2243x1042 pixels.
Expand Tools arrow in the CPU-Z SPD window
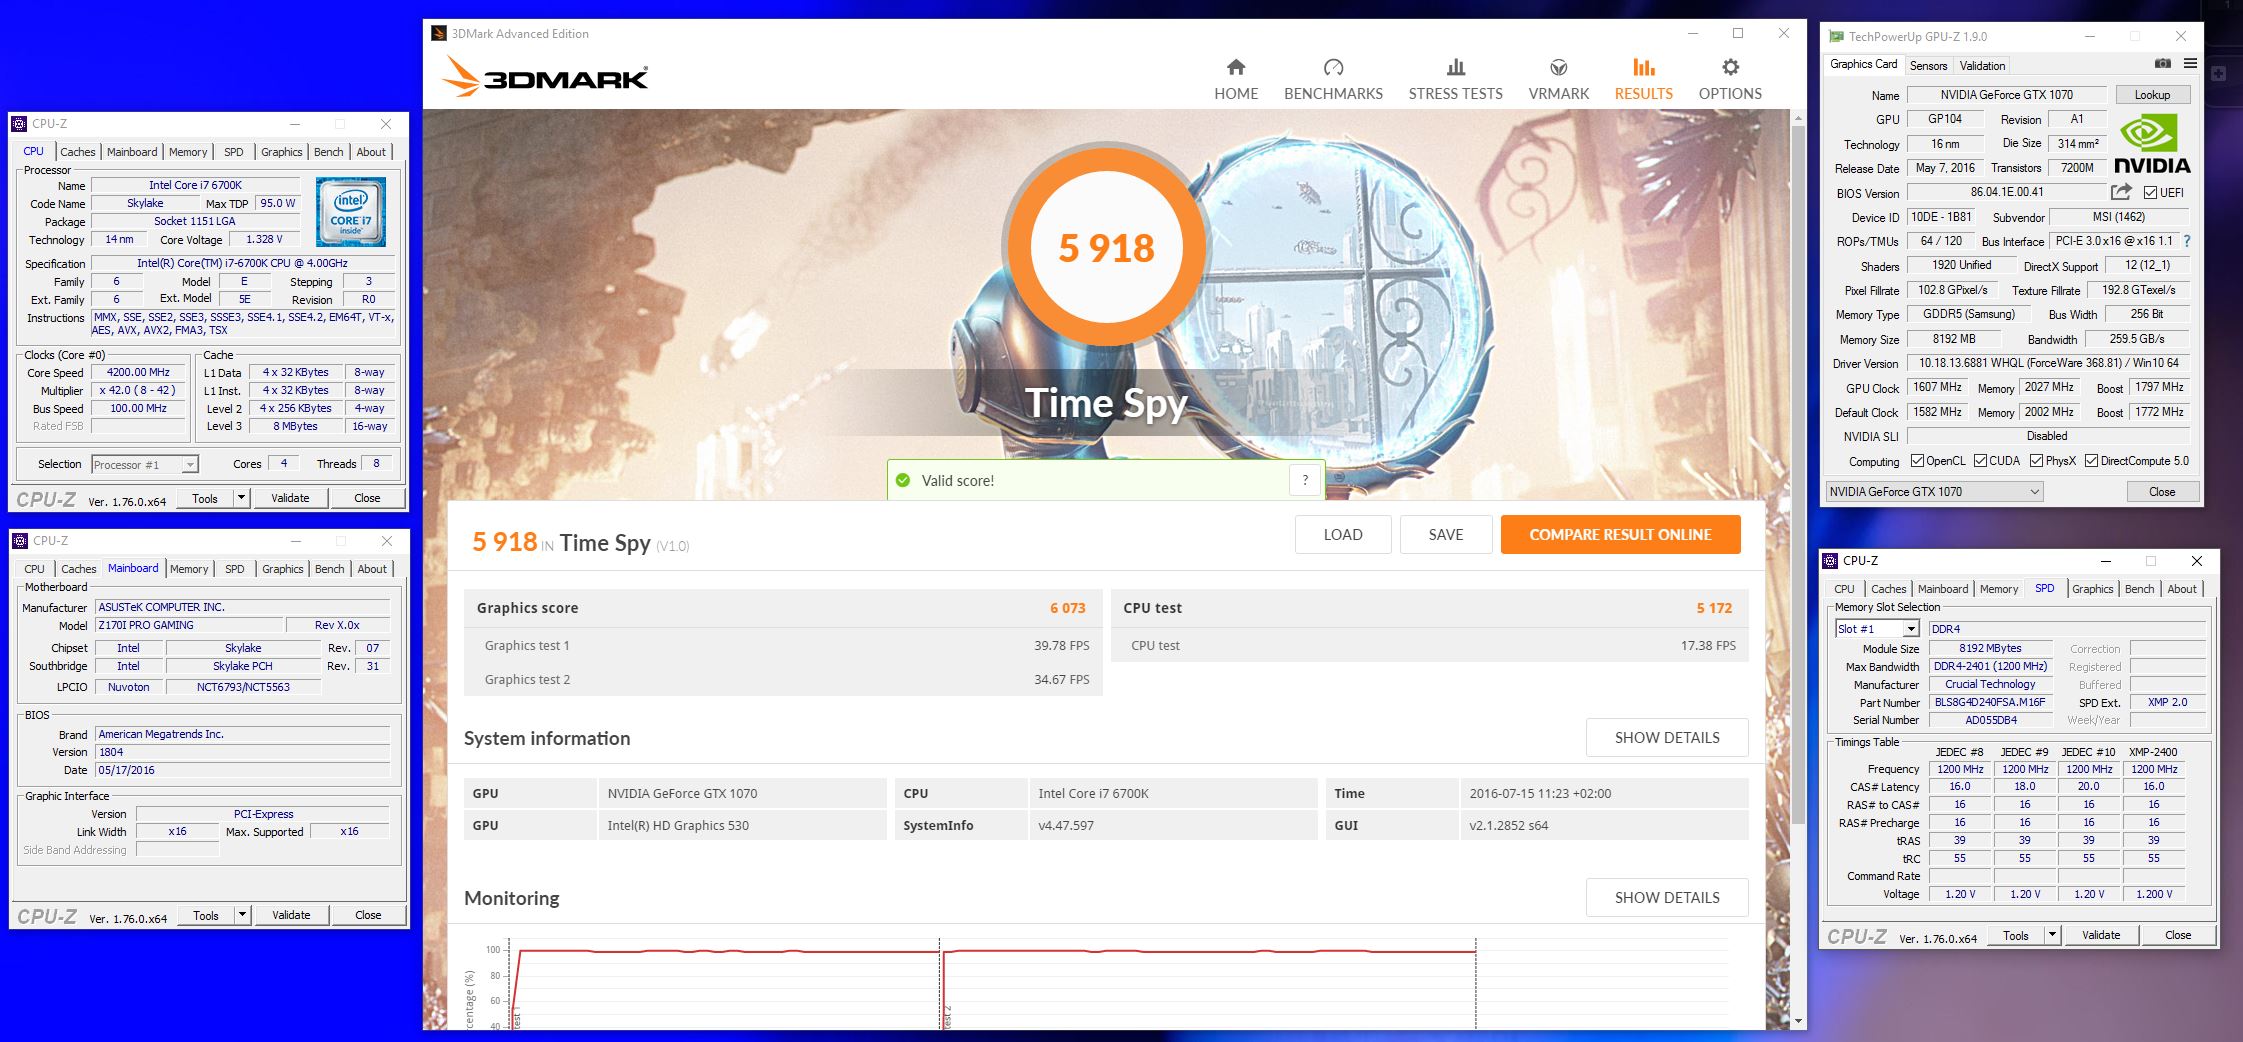coord(2052,935)
